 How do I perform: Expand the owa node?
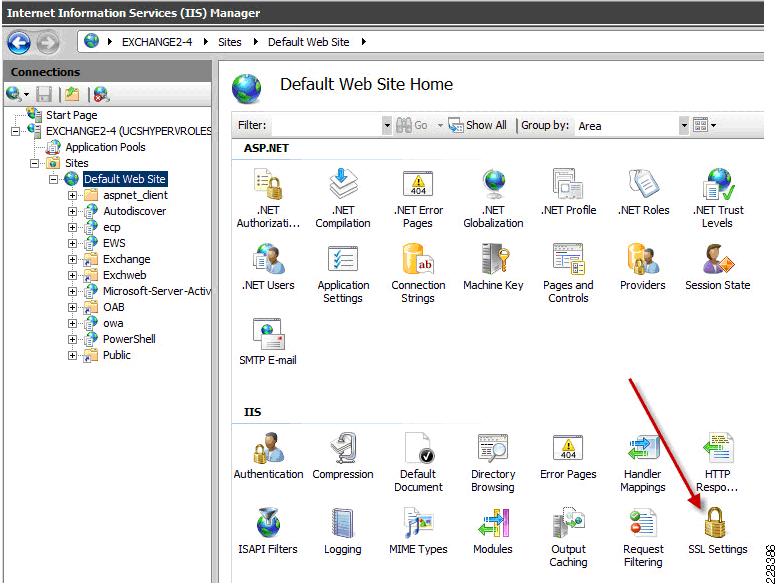pos(72,324)
